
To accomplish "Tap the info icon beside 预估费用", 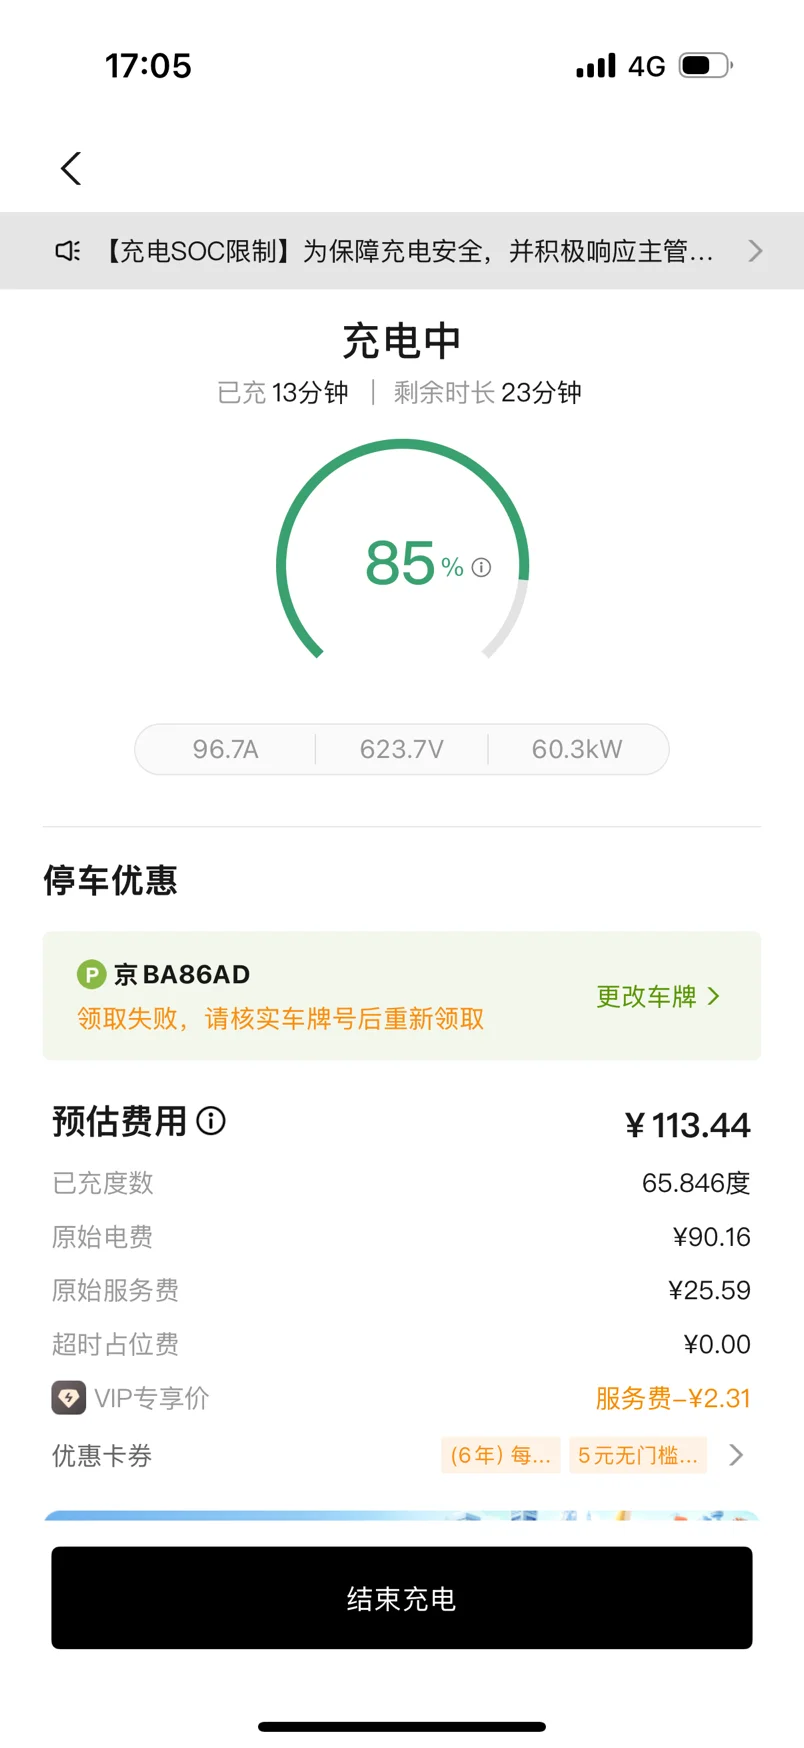I will (x=211, y=1120).
